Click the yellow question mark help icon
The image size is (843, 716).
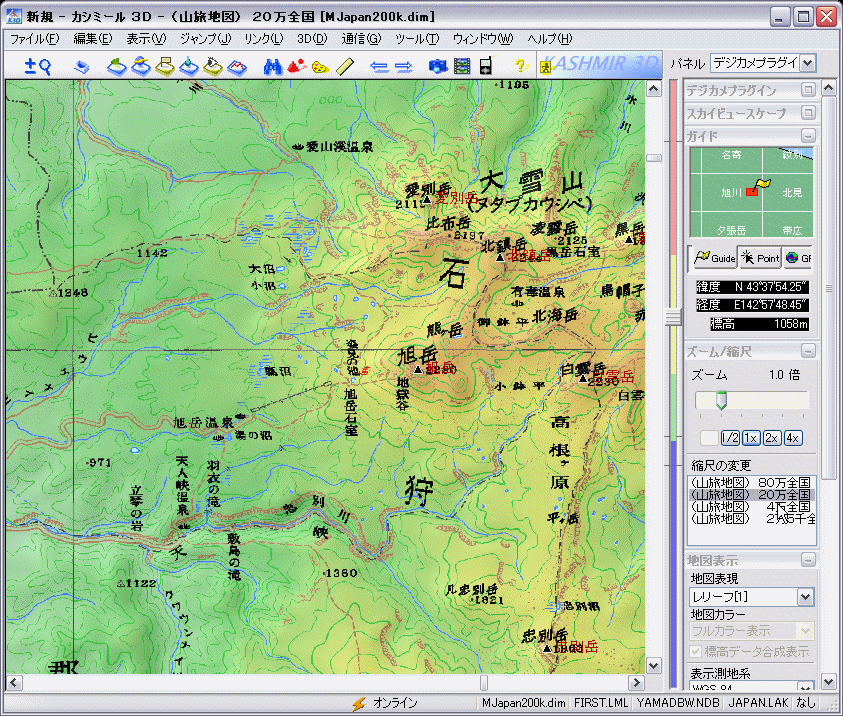[520, 66]
